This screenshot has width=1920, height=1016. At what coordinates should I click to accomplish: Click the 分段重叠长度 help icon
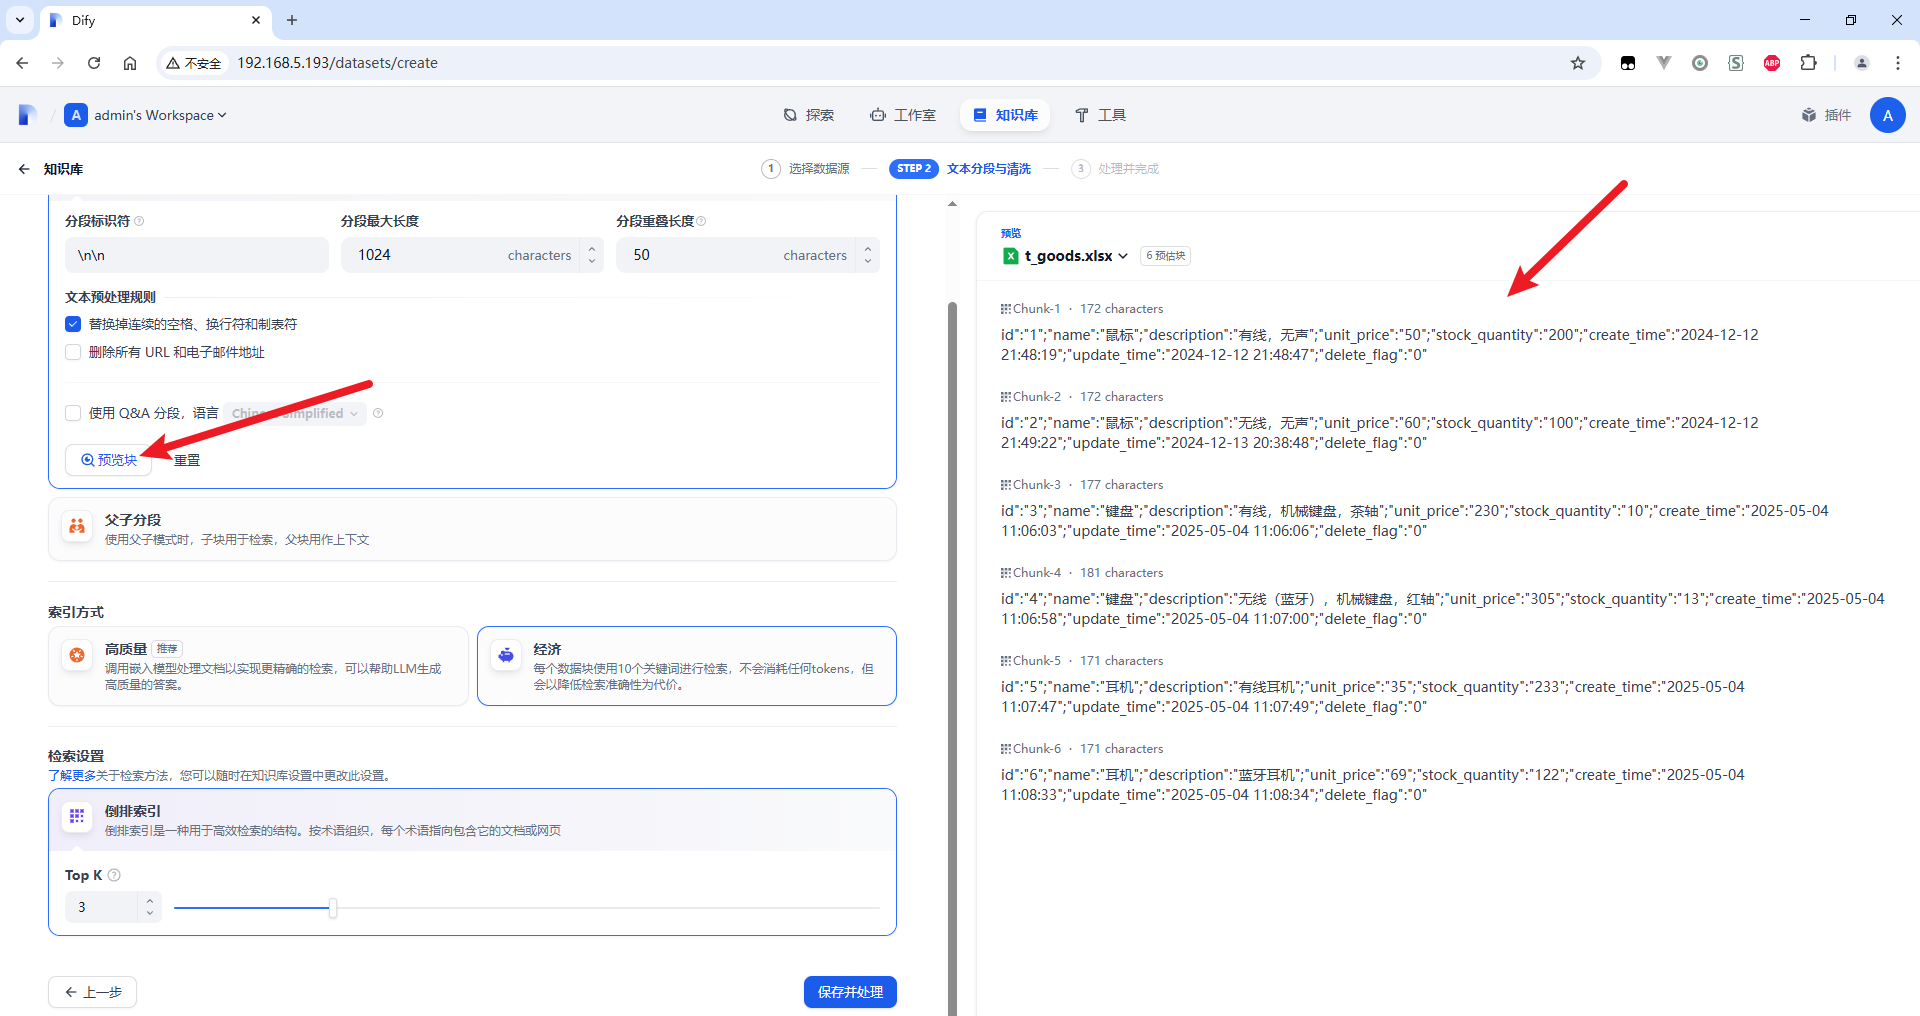tap(701, 221)
